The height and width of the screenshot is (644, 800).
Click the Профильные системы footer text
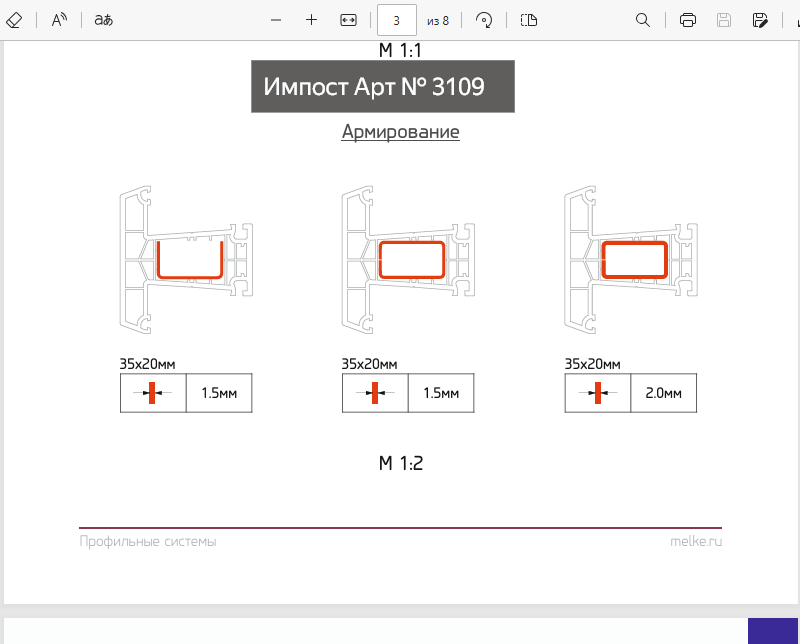148,542
